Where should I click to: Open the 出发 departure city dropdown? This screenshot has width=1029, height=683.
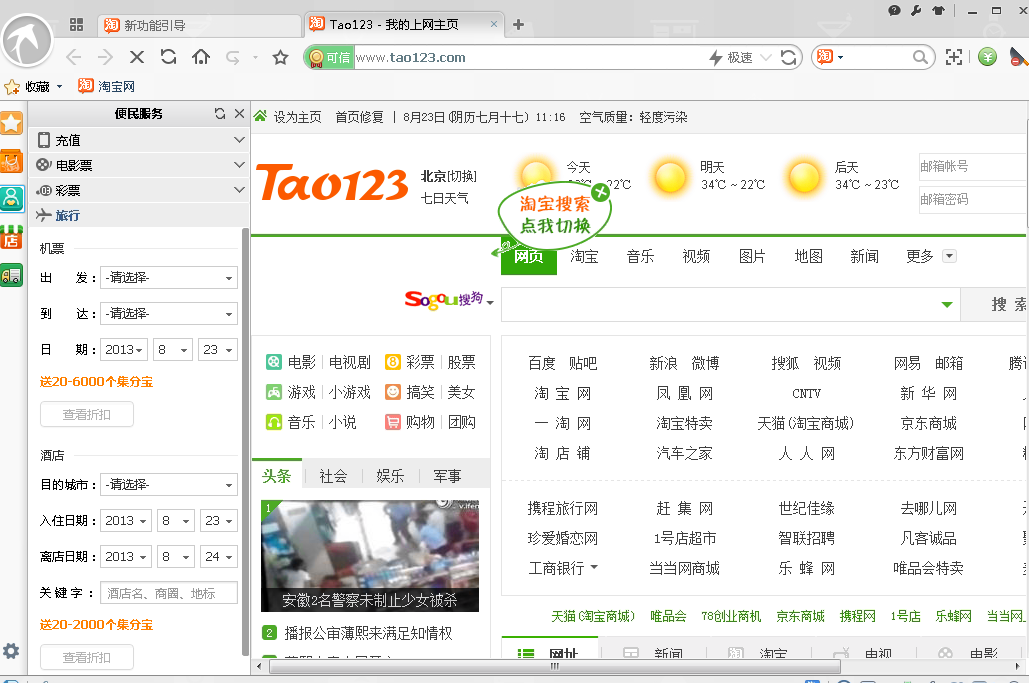coord(169,278)
